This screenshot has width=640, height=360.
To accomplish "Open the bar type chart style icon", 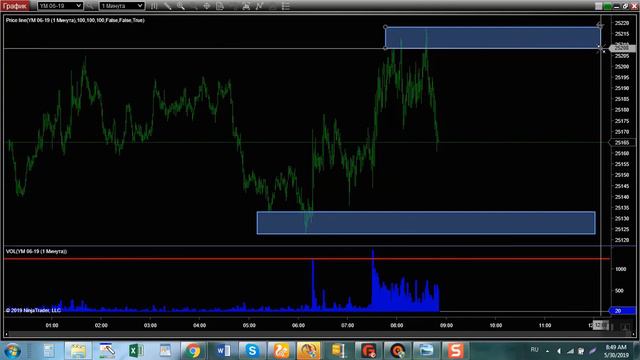I will point(154,6).
